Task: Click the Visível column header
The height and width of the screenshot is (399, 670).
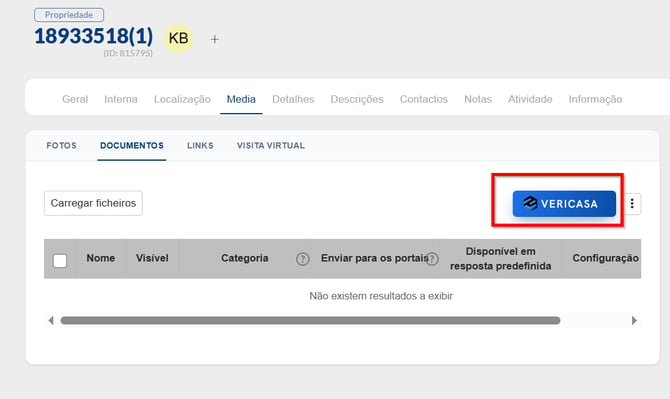Action: click(152, 258)
